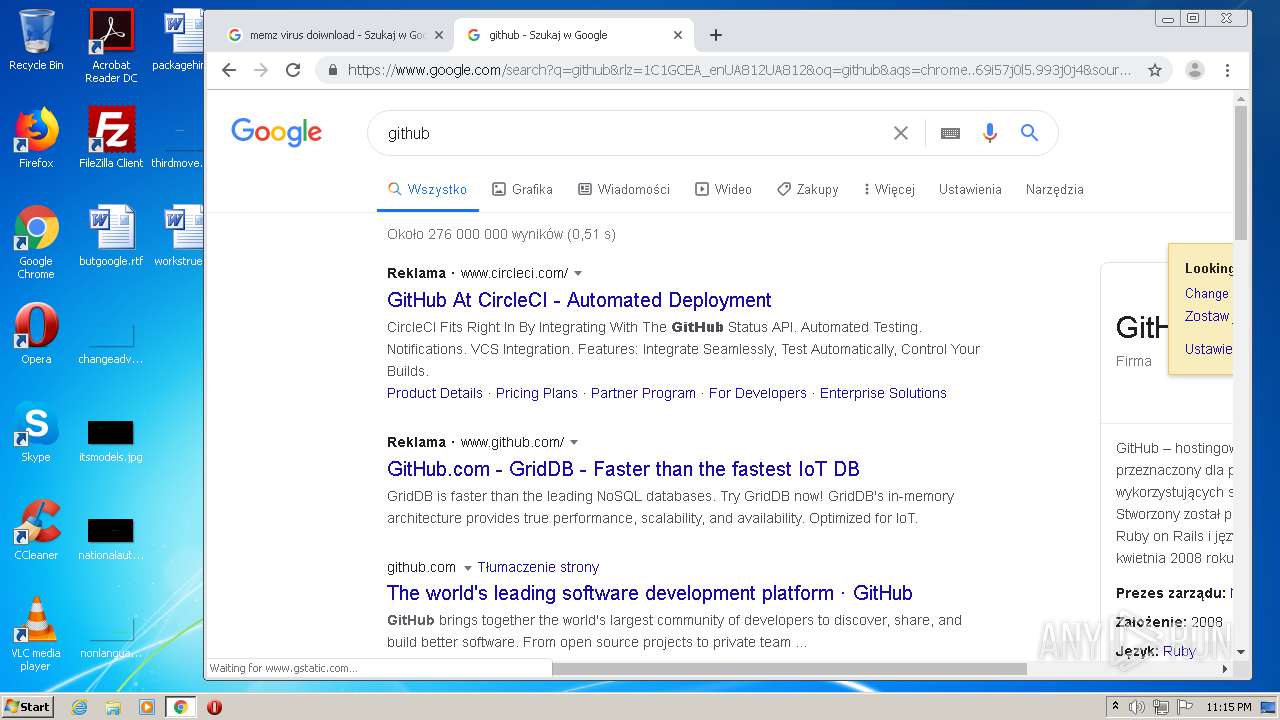This screenshot has width=1280, height=720.
Task: Close the memz virus download tab
Action: (439, 35)
